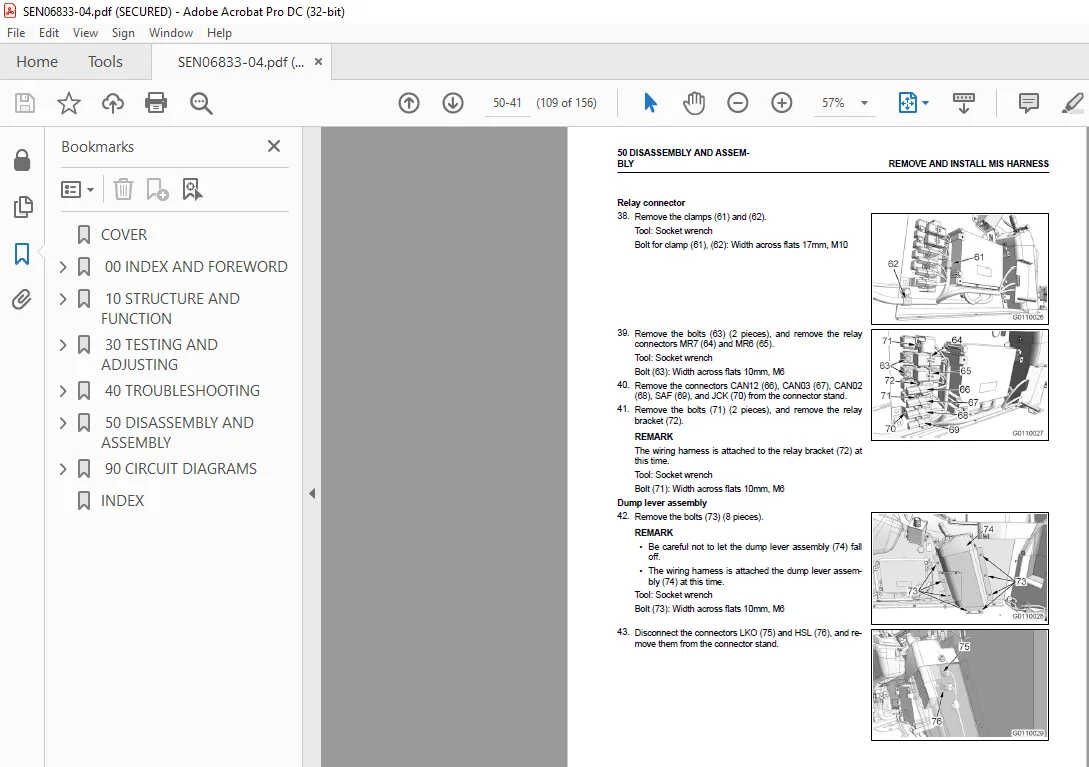Click the '(109 of 156)' page count
The image size is (1089, 767).
point(566,103)
